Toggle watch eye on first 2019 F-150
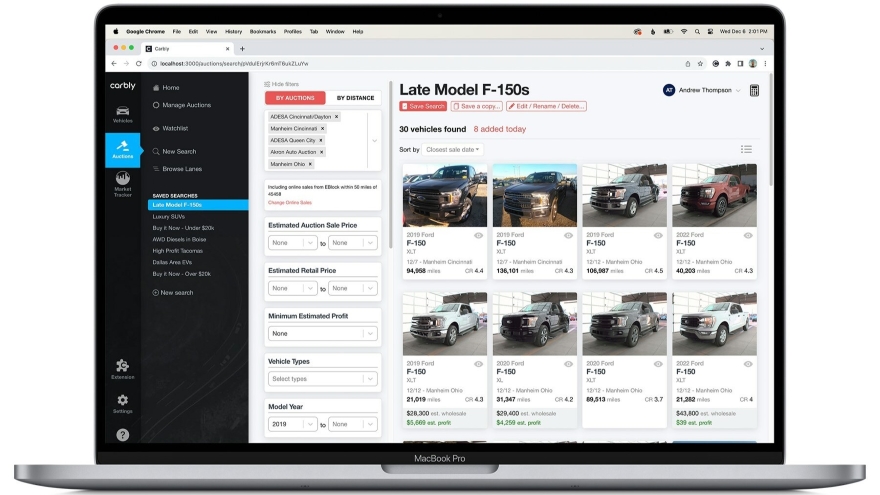880x495 pixels. 478,235
